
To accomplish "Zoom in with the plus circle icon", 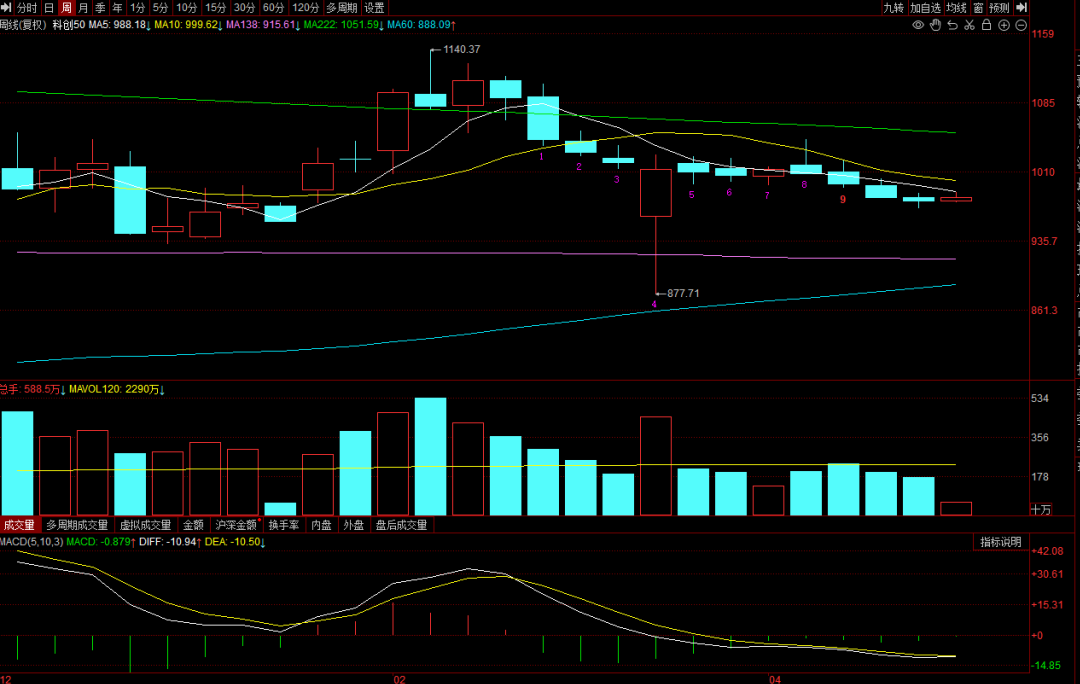I will tap(1004, 25).
